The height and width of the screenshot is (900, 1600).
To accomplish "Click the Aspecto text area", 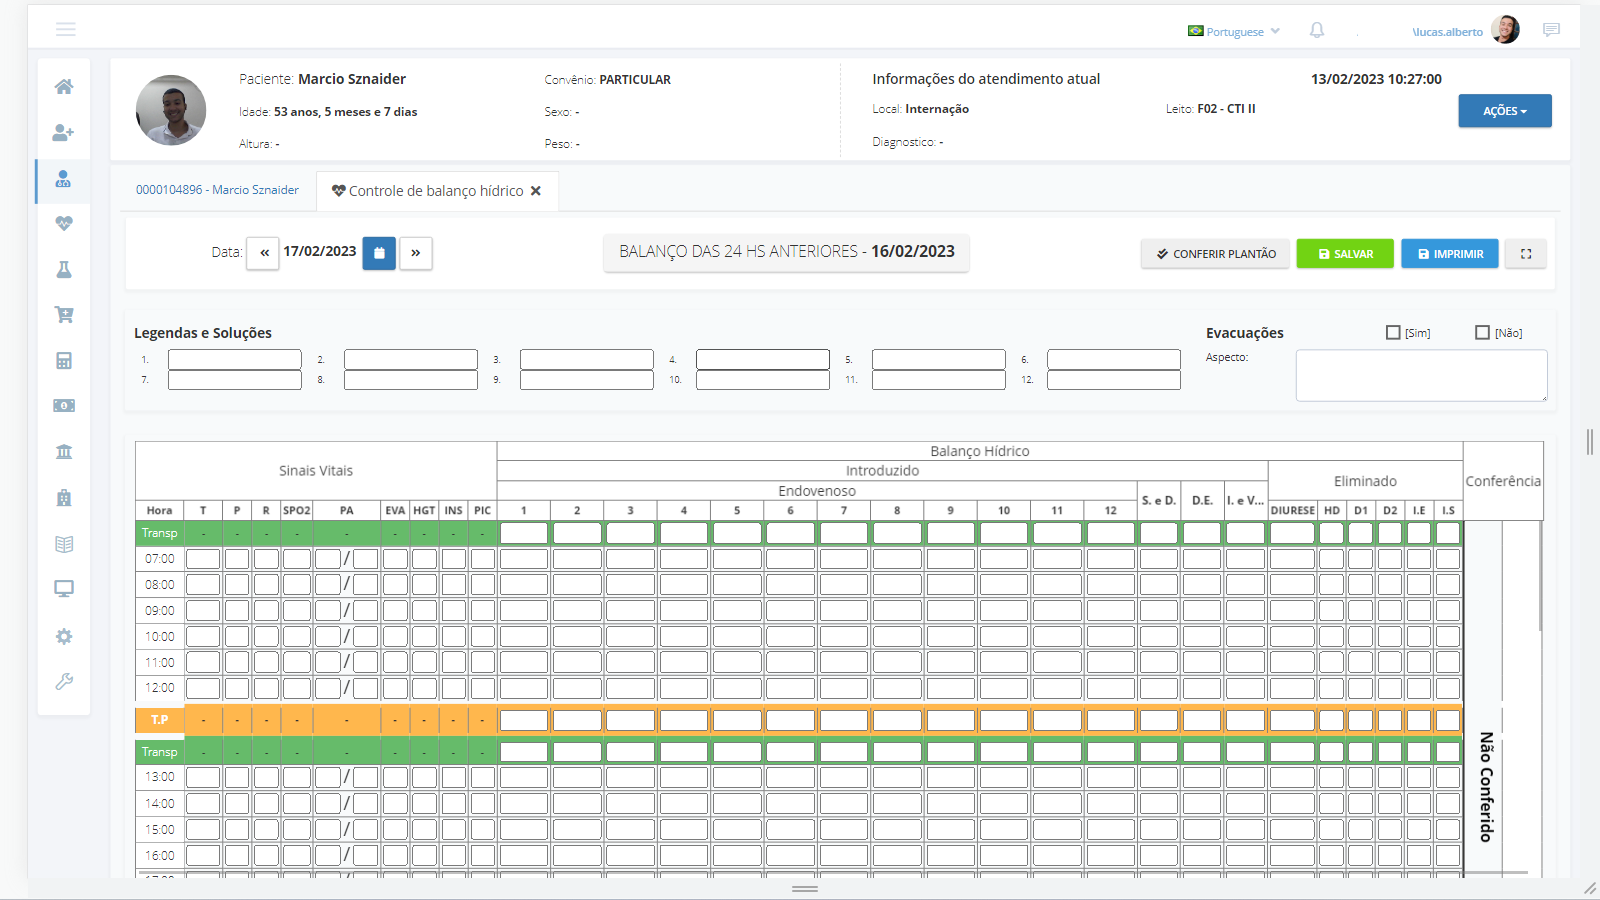I will tap(1421, 375).
